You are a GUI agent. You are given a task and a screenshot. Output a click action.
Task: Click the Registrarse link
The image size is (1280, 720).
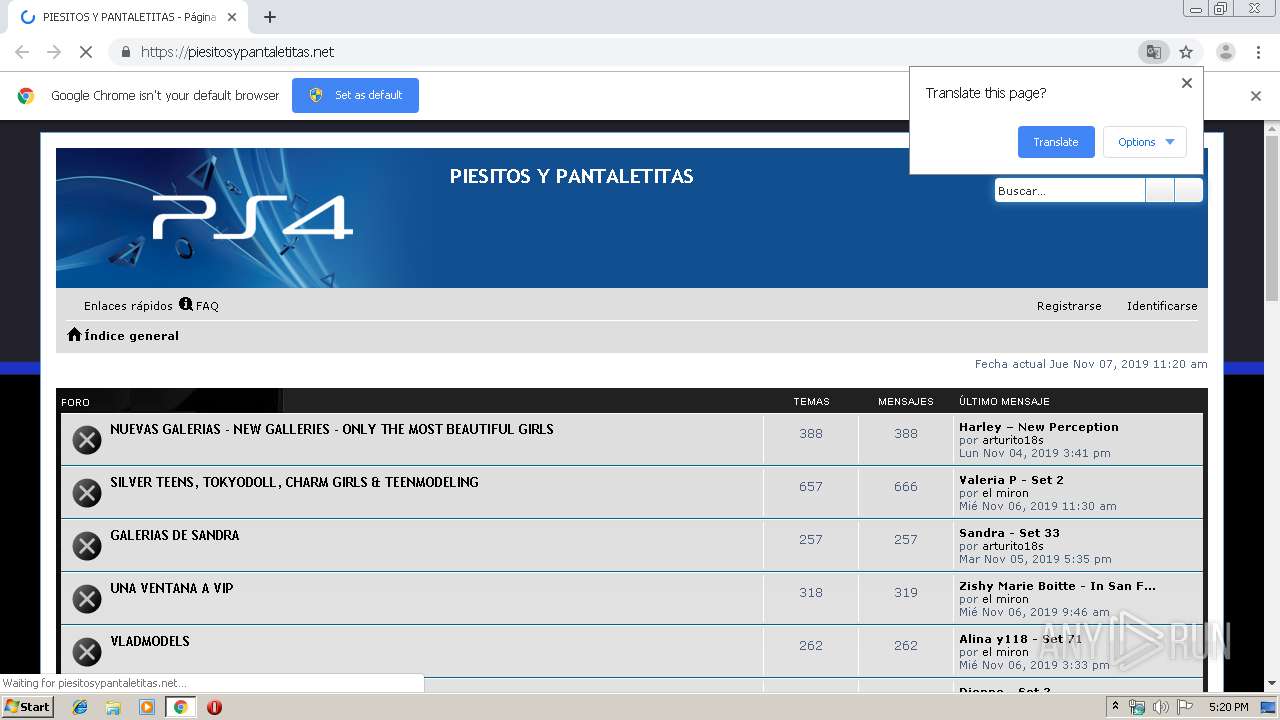click(1069, 306)
